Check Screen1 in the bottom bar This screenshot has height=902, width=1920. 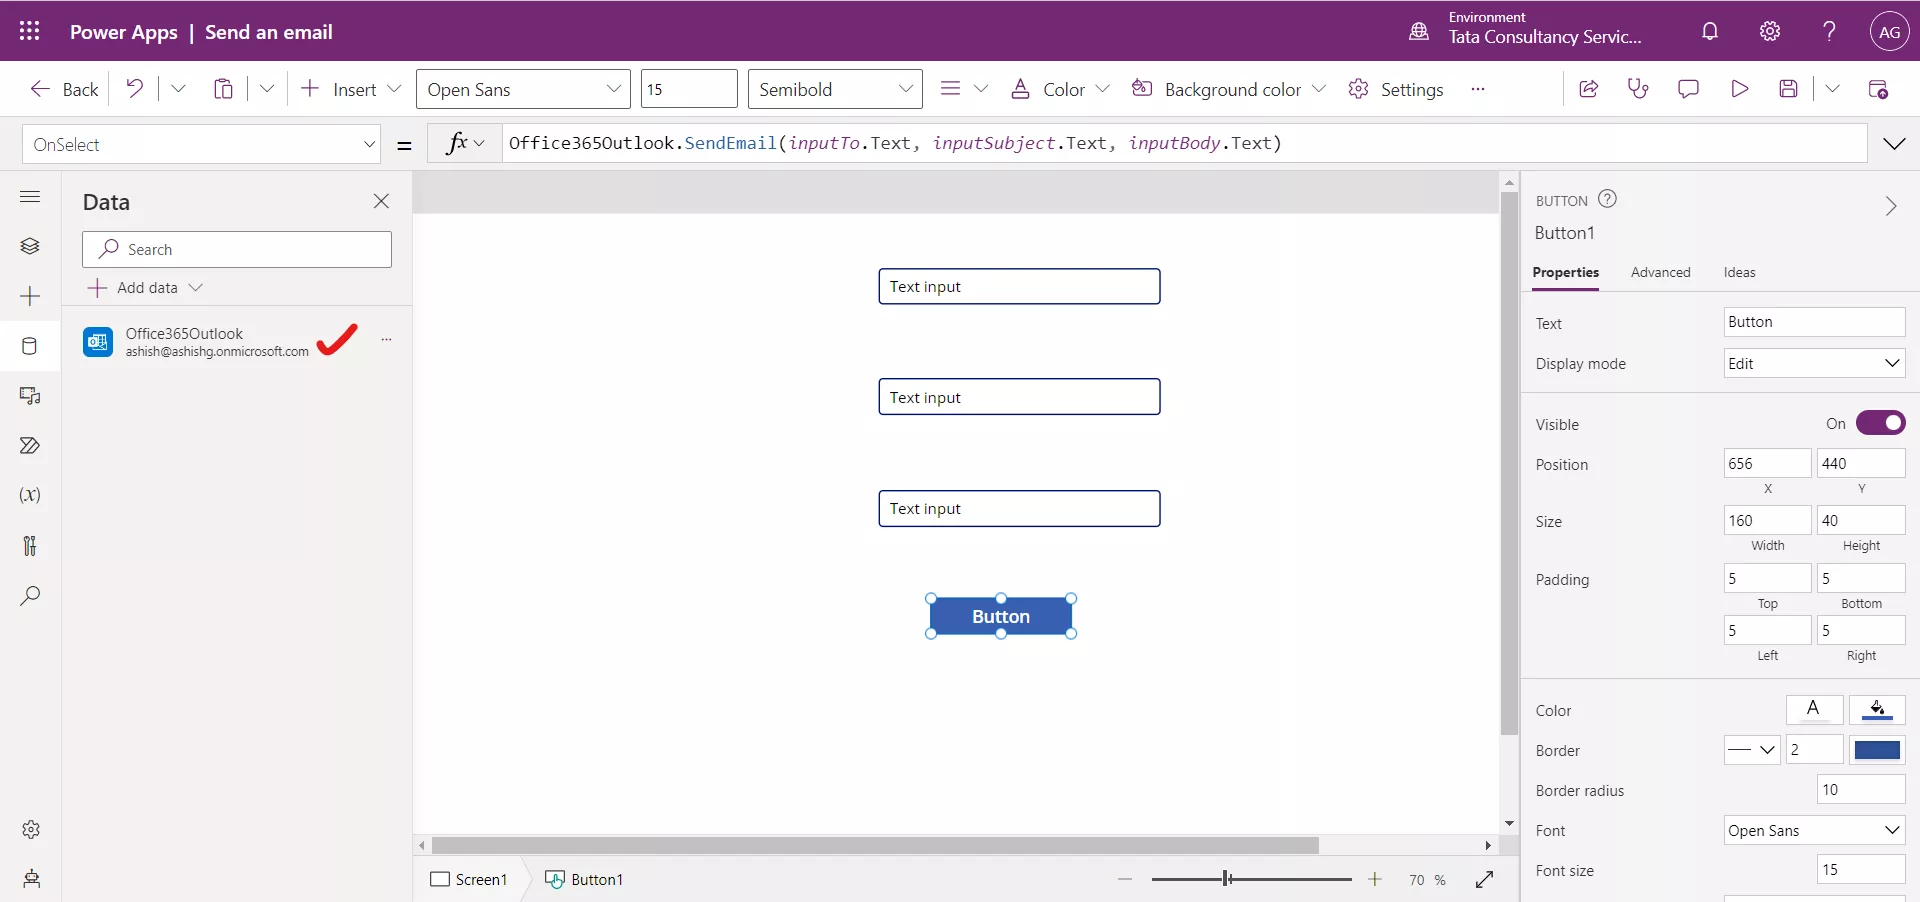468,880
